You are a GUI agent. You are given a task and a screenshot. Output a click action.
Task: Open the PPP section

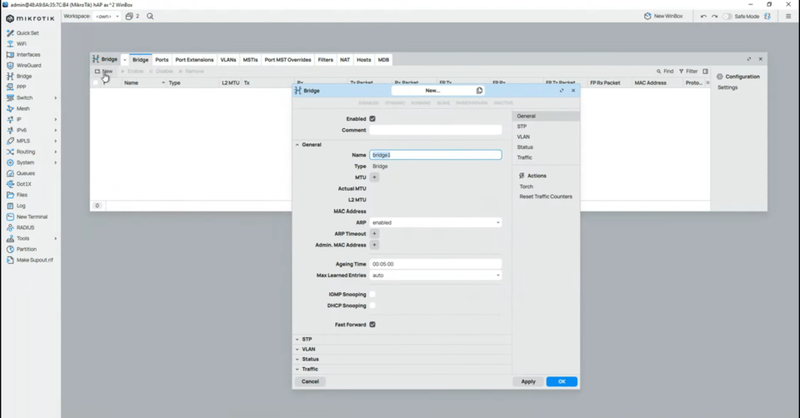(17, 87)
